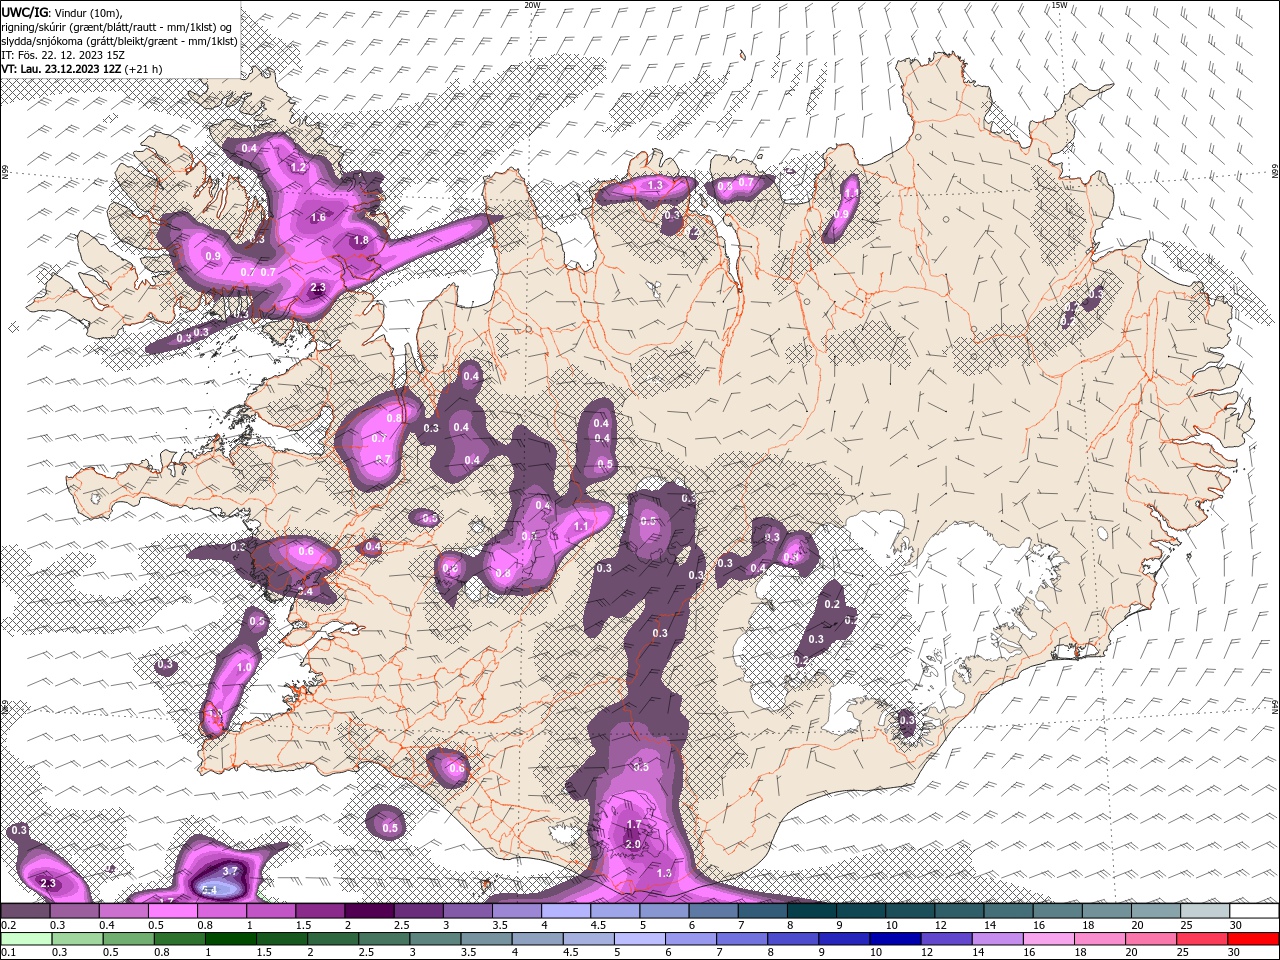Click the 'slydda/snjókoma (grátt/bleikt/grænt - mm/1klst)' line
The width and height of the screenshot is (1280, 960).
118,40
